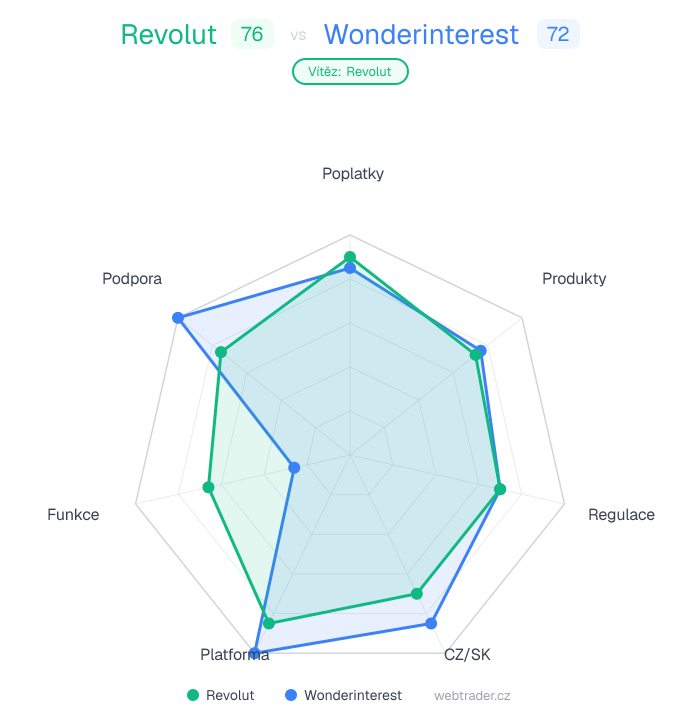Click Revolut score badge 76
The height and width of the screenshot is (720, 700).
pos(252,35)
